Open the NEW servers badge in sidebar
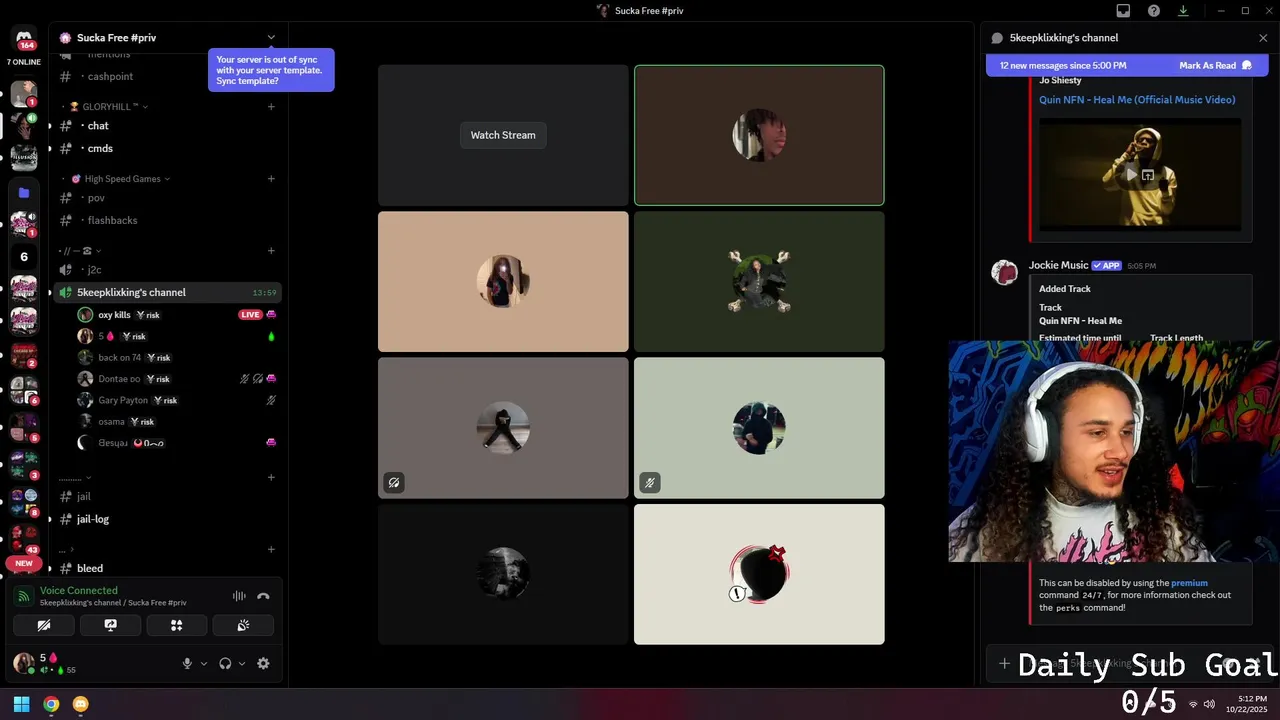The width and height of the screenshot is (1280, 720). tap(24, 563)
